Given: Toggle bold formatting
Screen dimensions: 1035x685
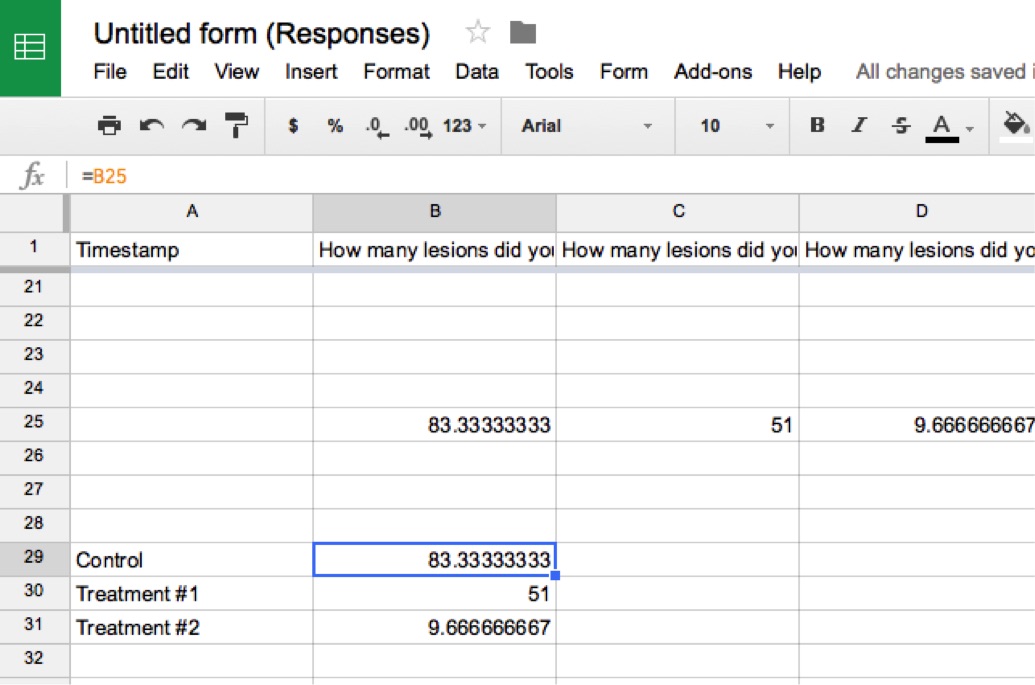Looking at the screenshot, I should coord(817,126).
